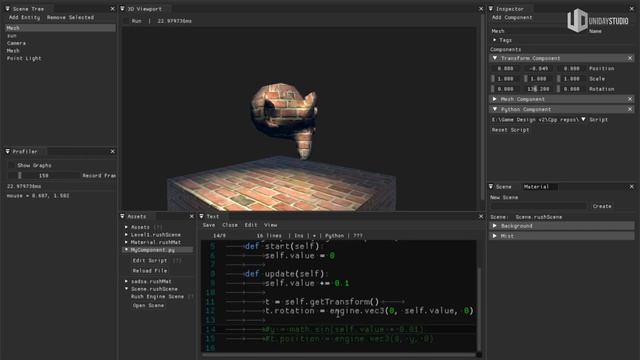Click the Position Y value -0.049
This screenshot has width=640, height=360.
point(538,69)
